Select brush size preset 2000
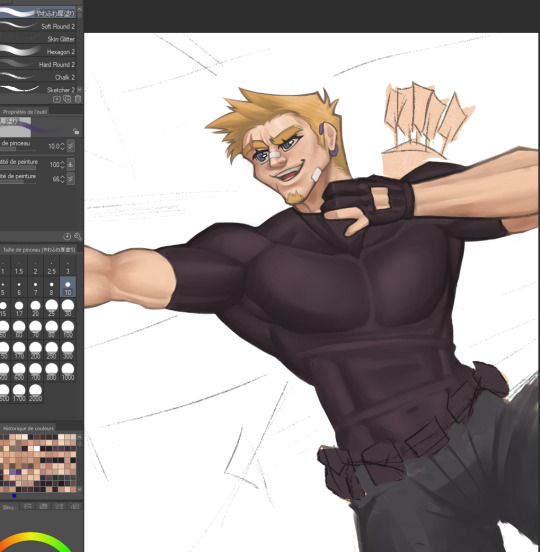 (x=35, y=393)
